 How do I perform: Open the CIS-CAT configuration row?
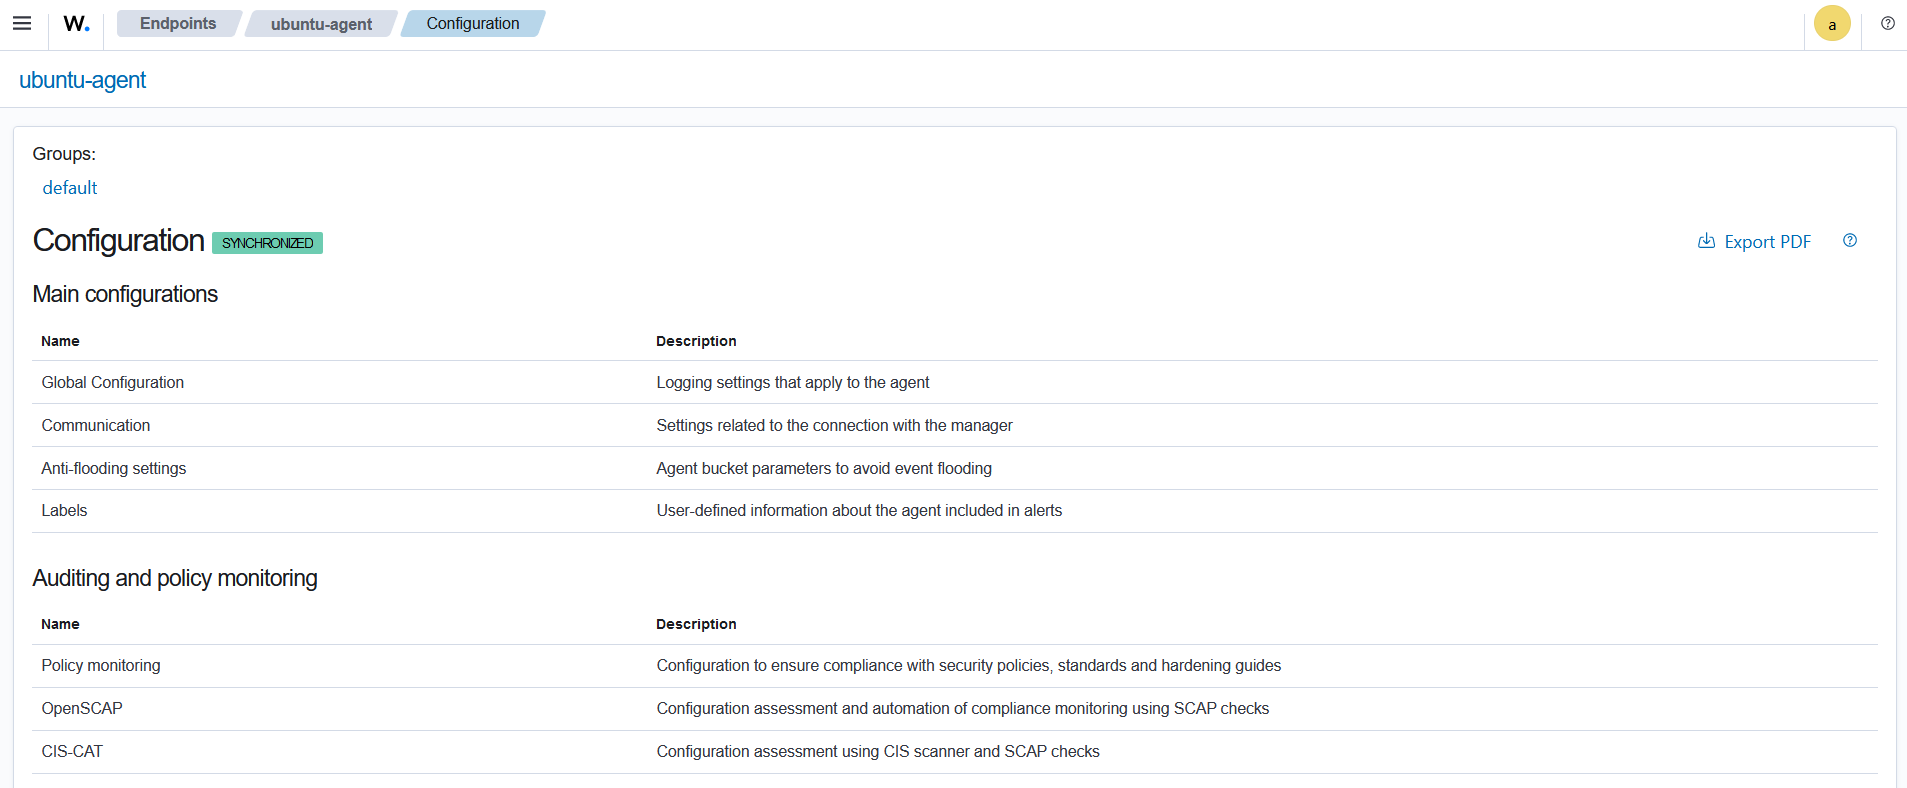click(x=72, y=752)
